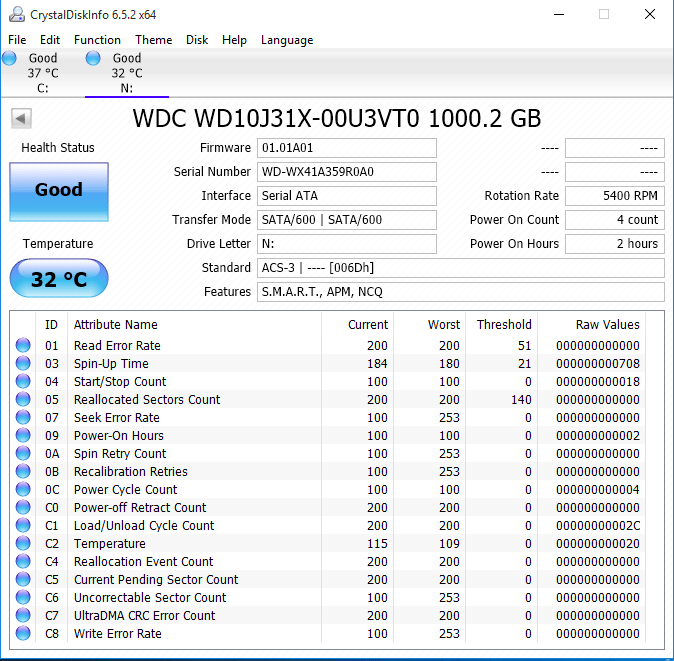Click the status orb for Power Cycle Count
This screenshot has height=661, width=674.
[23, 490]
